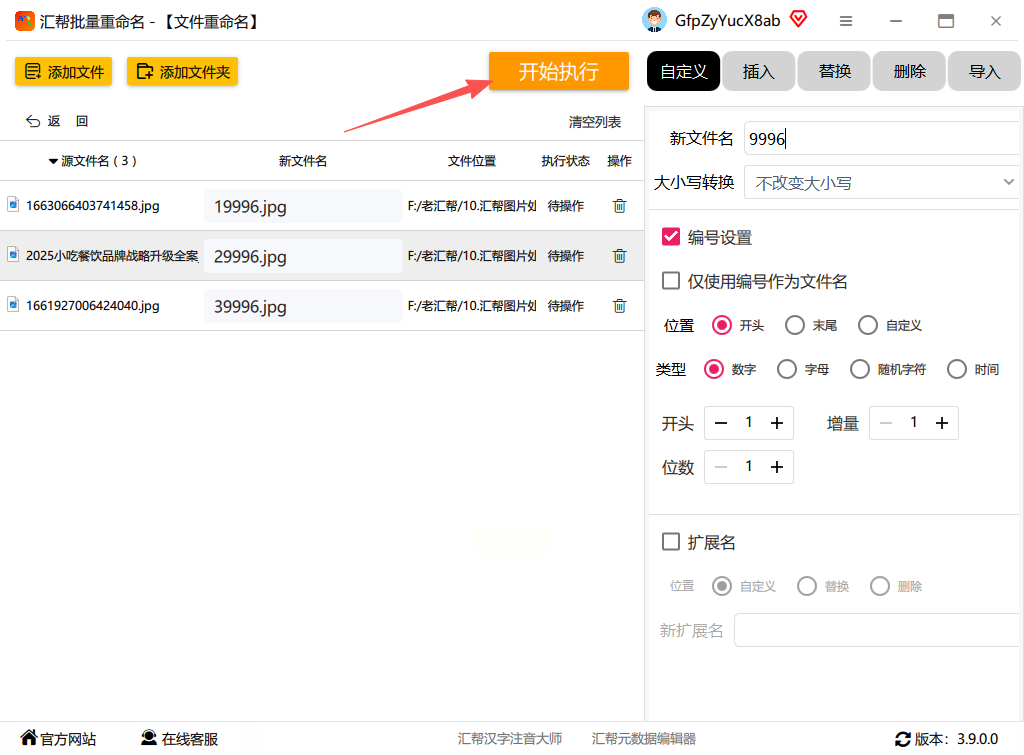Screen dimensions: 1024x755
Task: Increase the 位数 digit count
Action: tap(776, 467)
